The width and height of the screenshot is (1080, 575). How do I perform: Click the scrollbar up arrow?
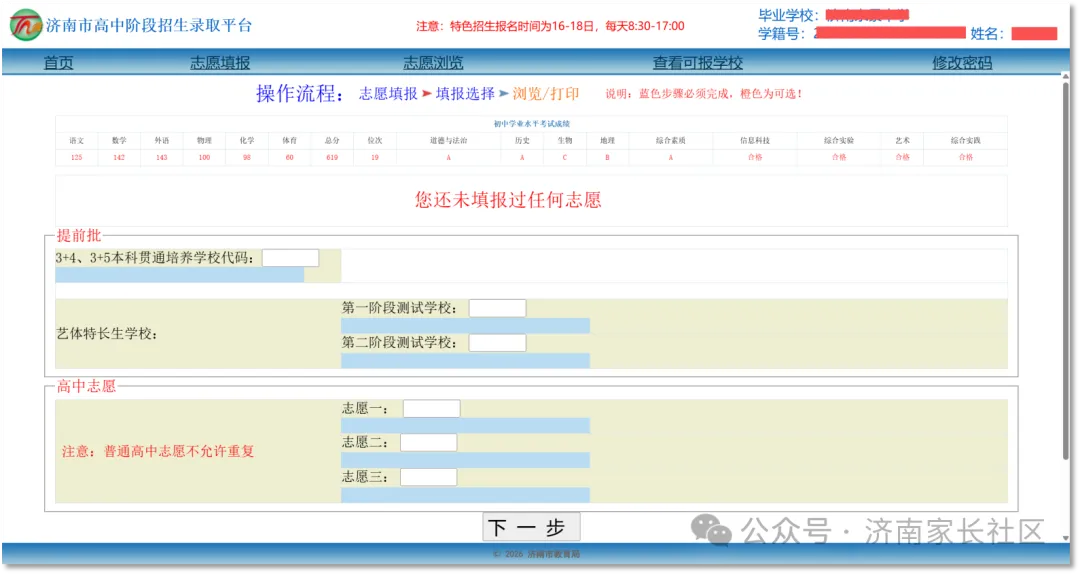click(x=1066, y=75)
